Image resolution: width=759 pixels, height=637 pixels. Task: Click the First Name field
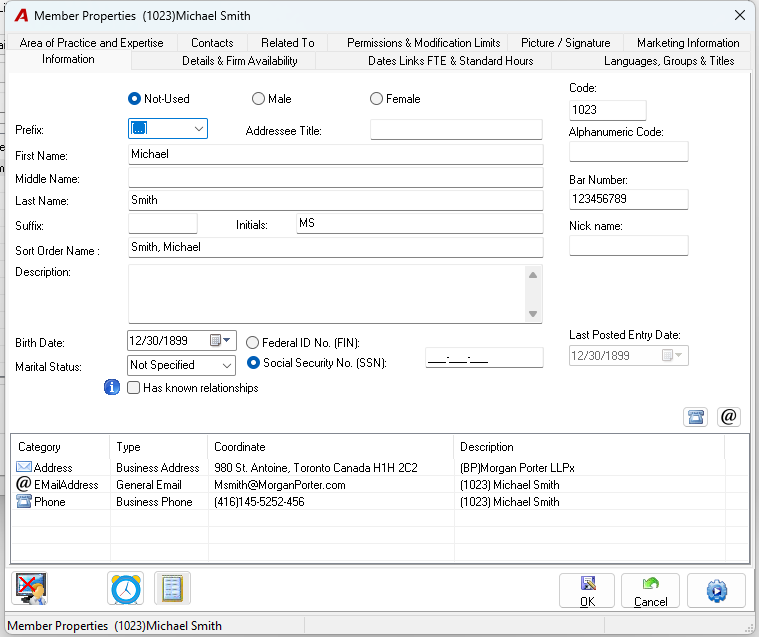coord(335,154)
